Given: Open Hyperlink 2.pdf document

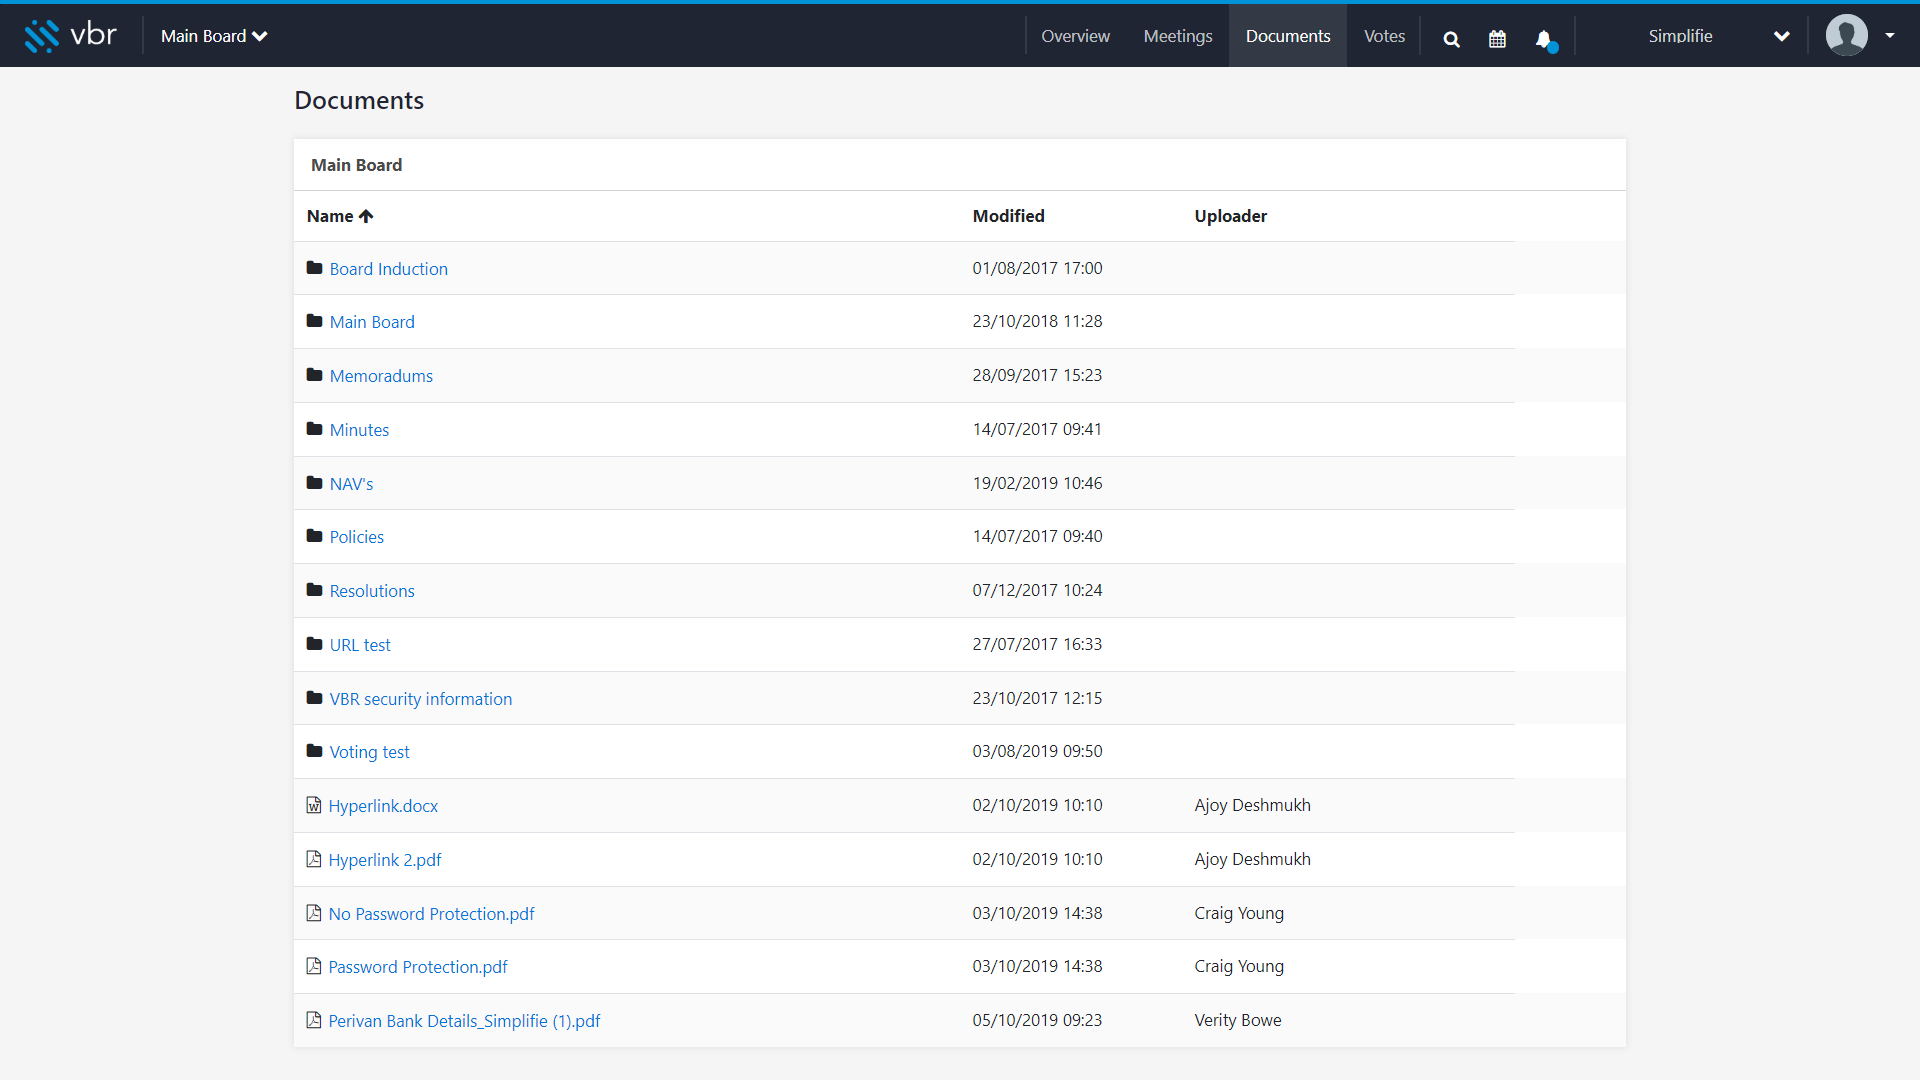Looking at the screenshot, I should [385, 860].
